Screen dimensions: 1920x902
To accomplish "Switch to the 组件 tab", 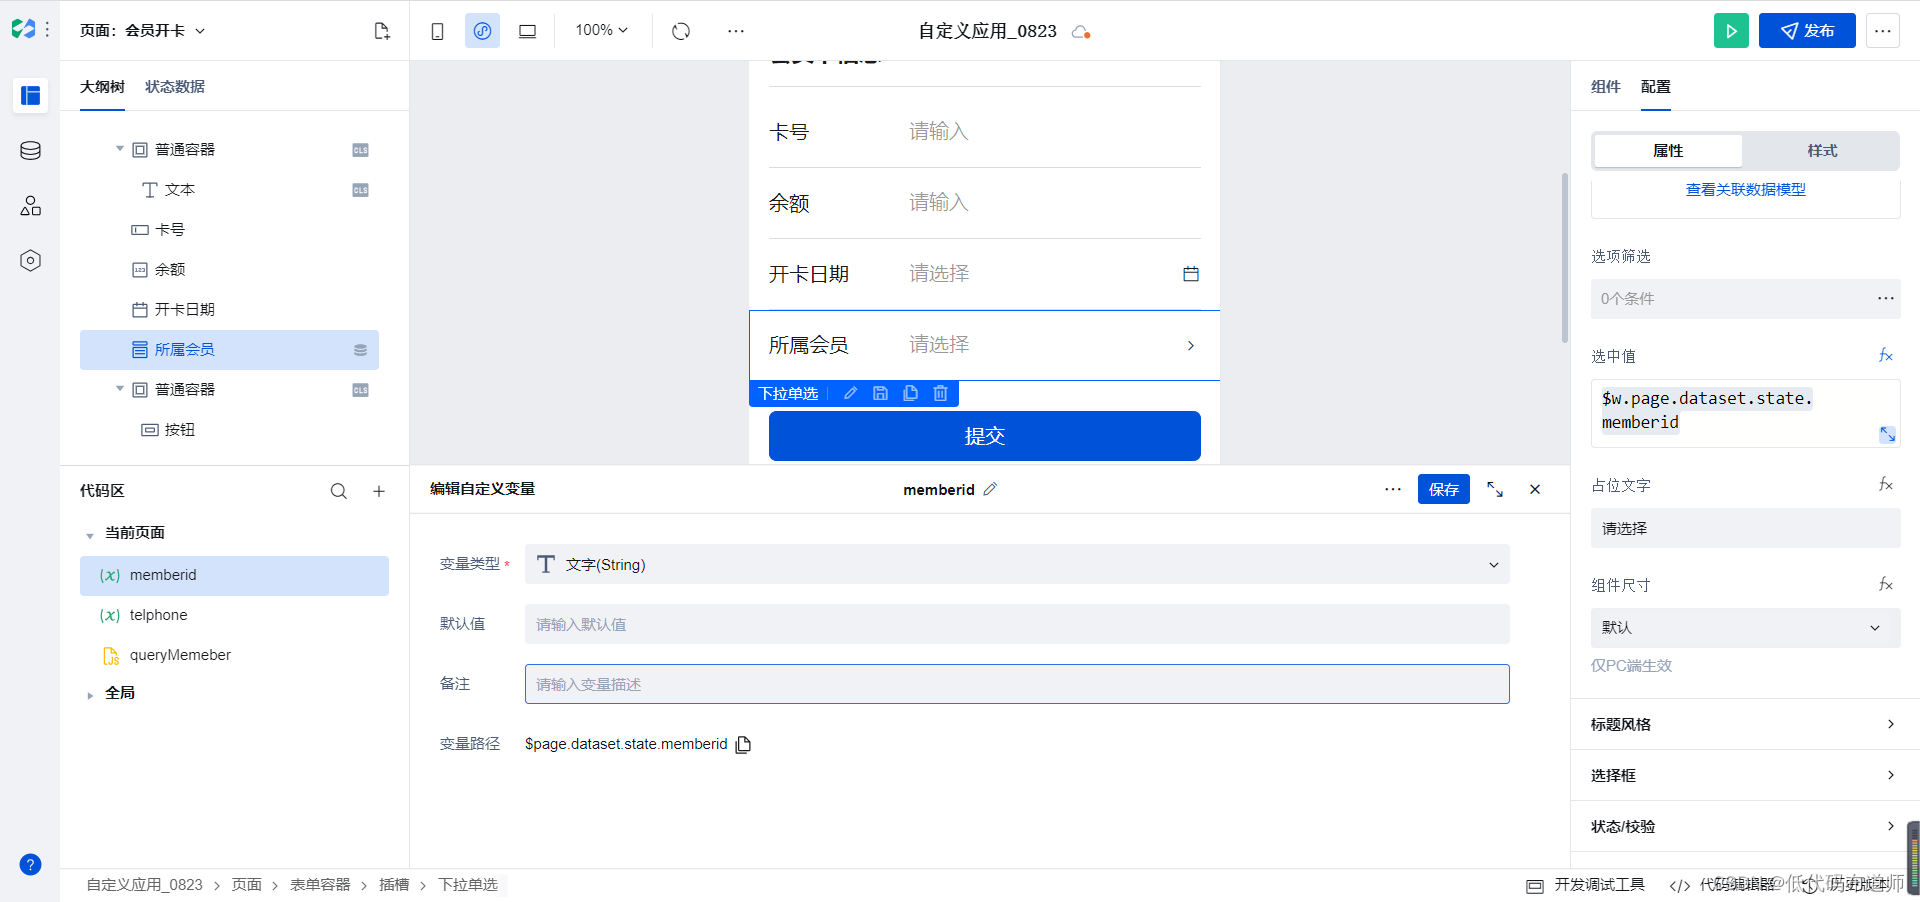I will (x=1605, y=87).
